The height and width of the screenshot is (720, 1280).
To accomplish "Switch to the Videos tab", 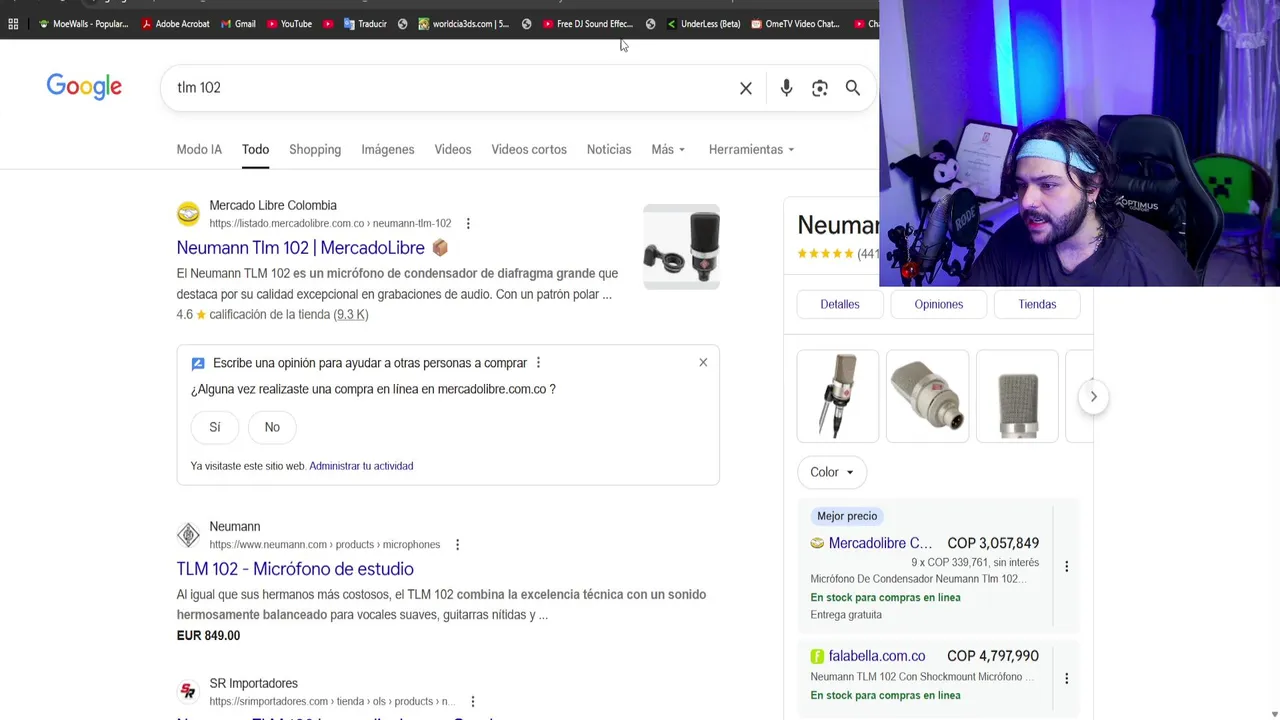I will pos(453,149).
